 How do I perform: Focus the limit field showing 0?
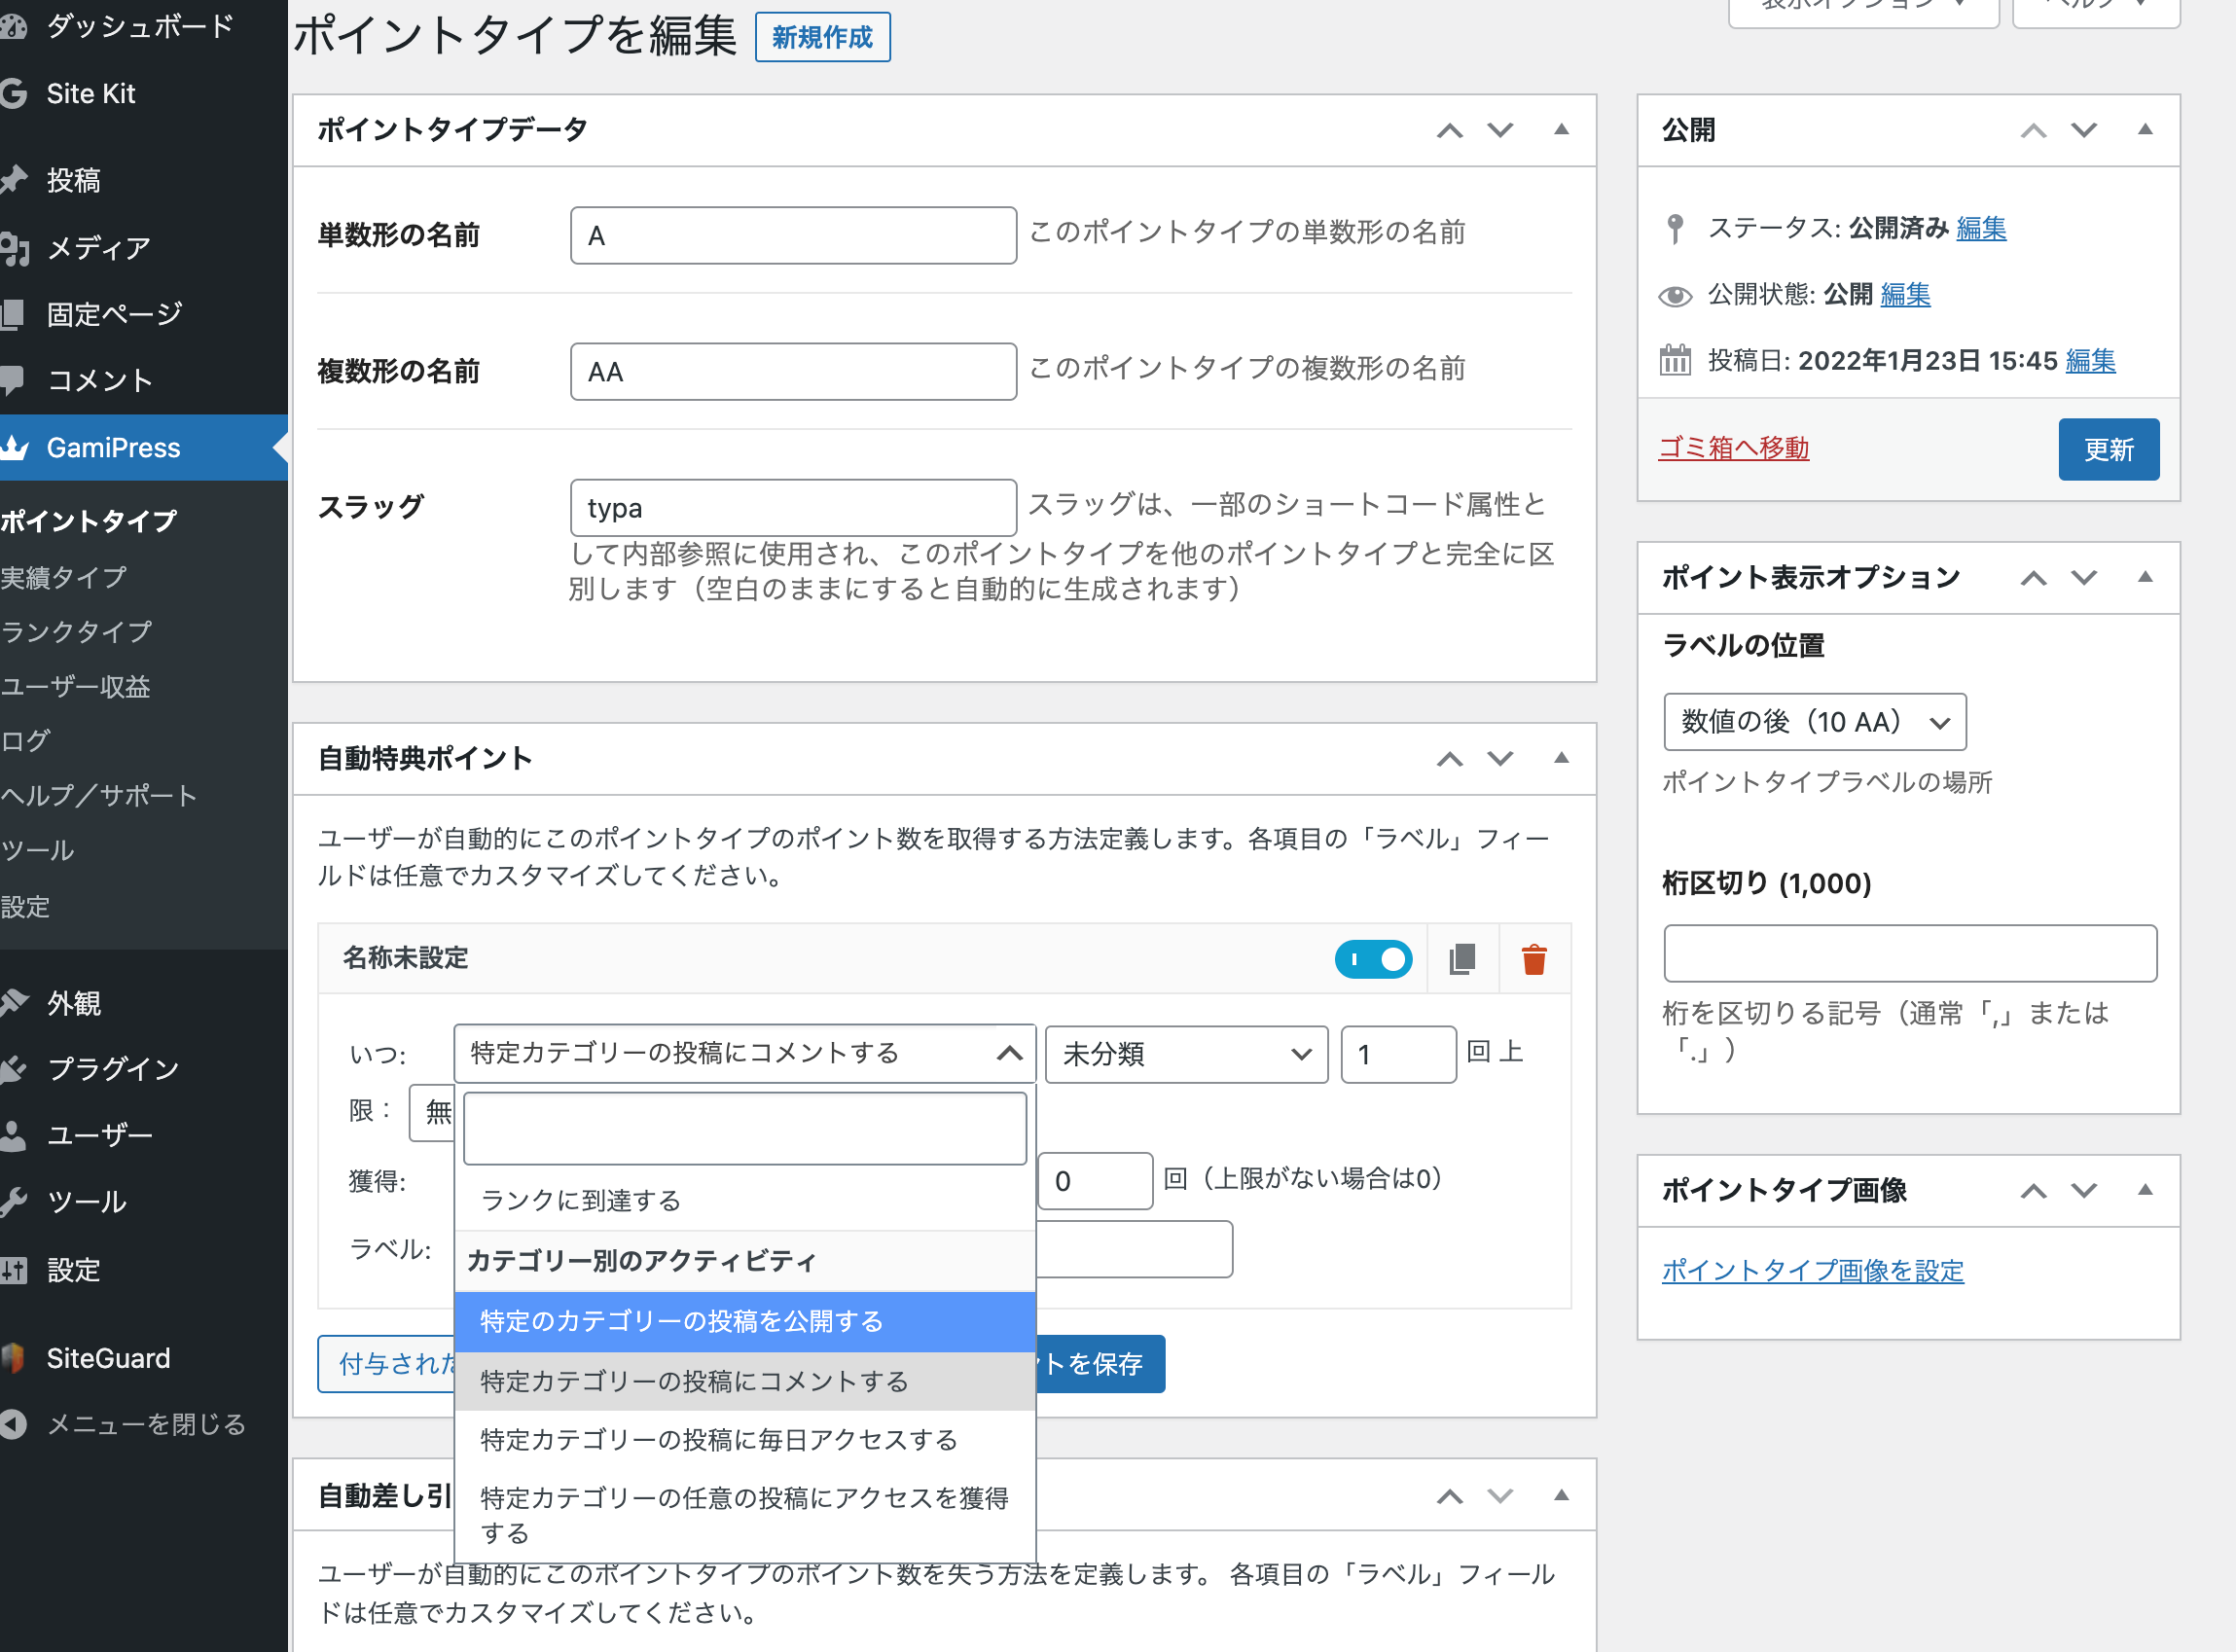click(x=1095, y=1181)
